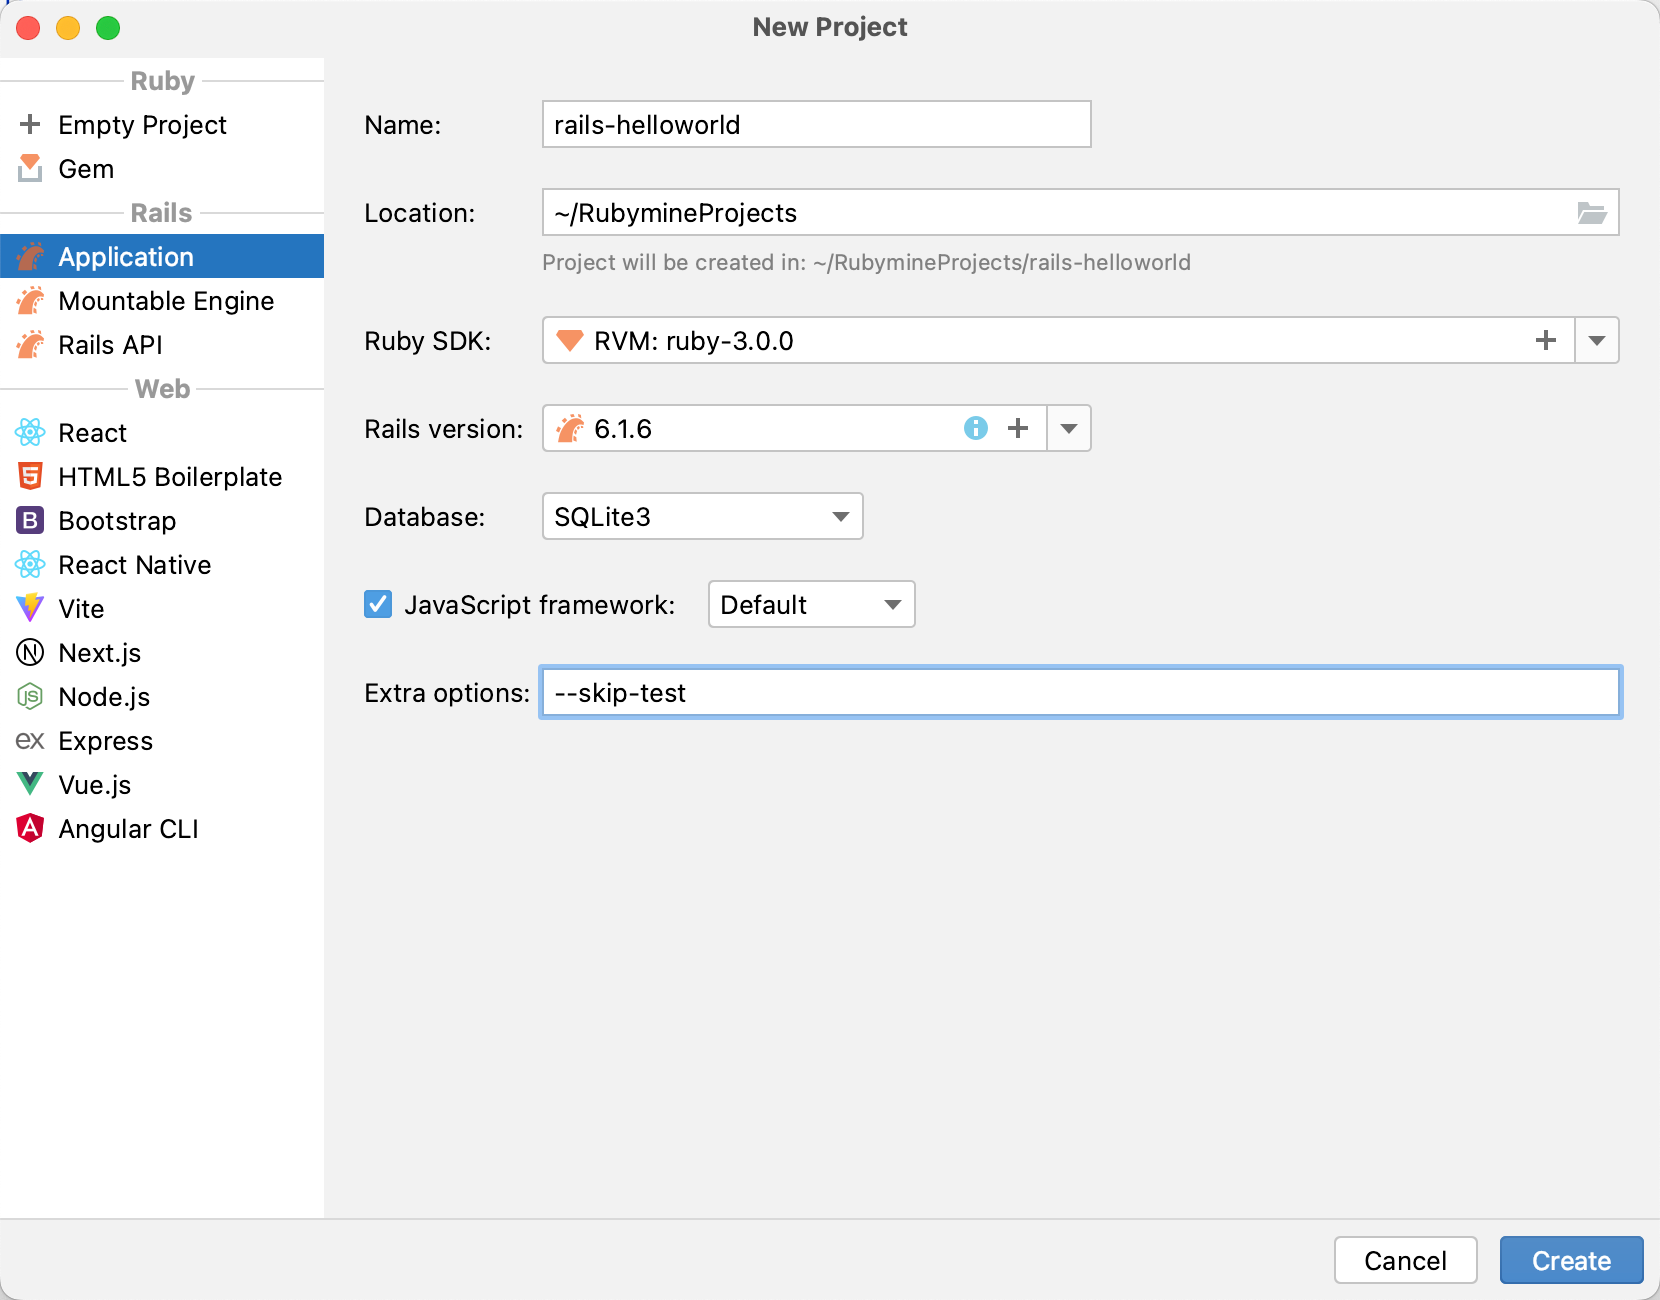The width and height of the screenshot is (1660, 1300).
Task: Uncheck the JavaScript framework checkbox
Action: point(377,604)
